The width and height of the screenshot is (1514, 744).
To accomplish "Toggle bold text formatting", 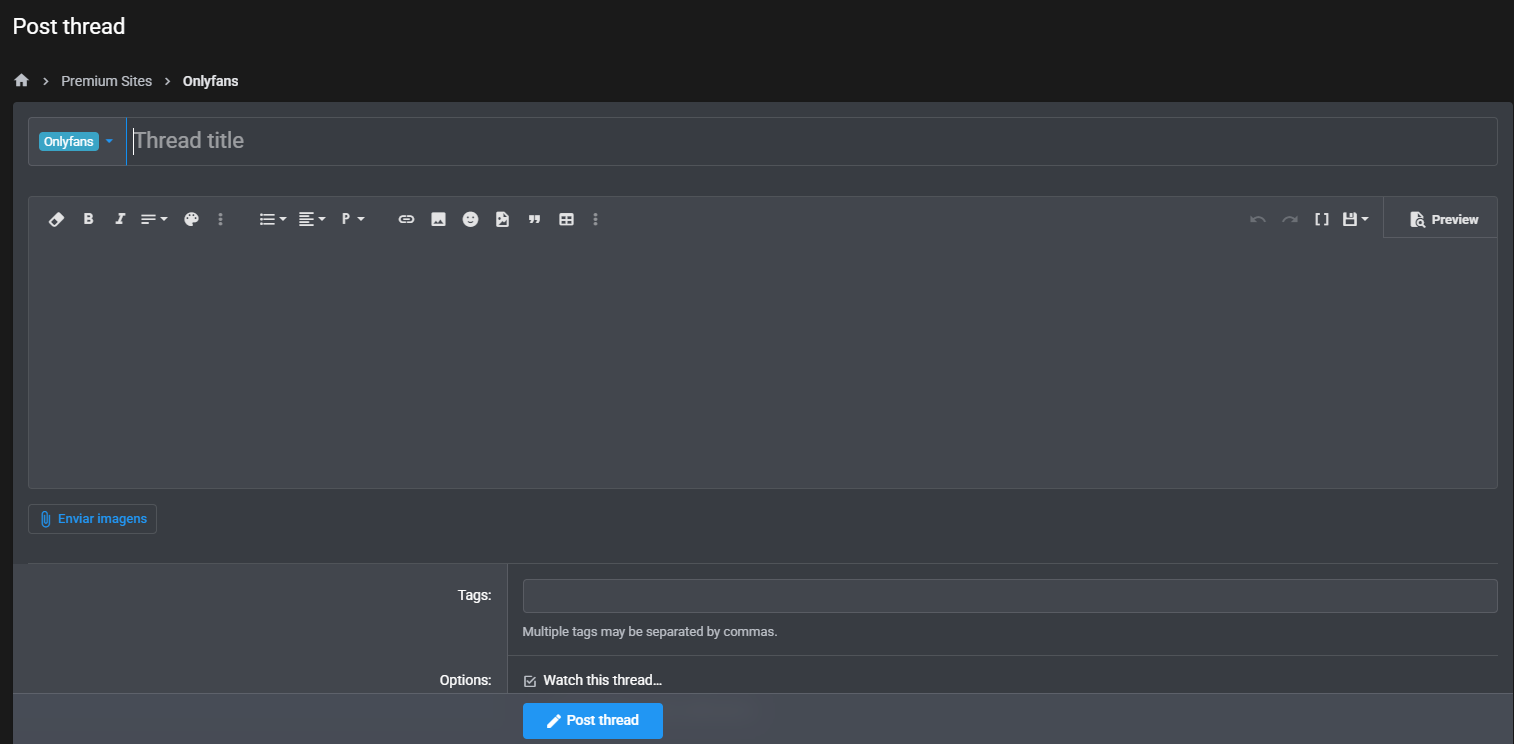I will [88, 219].
